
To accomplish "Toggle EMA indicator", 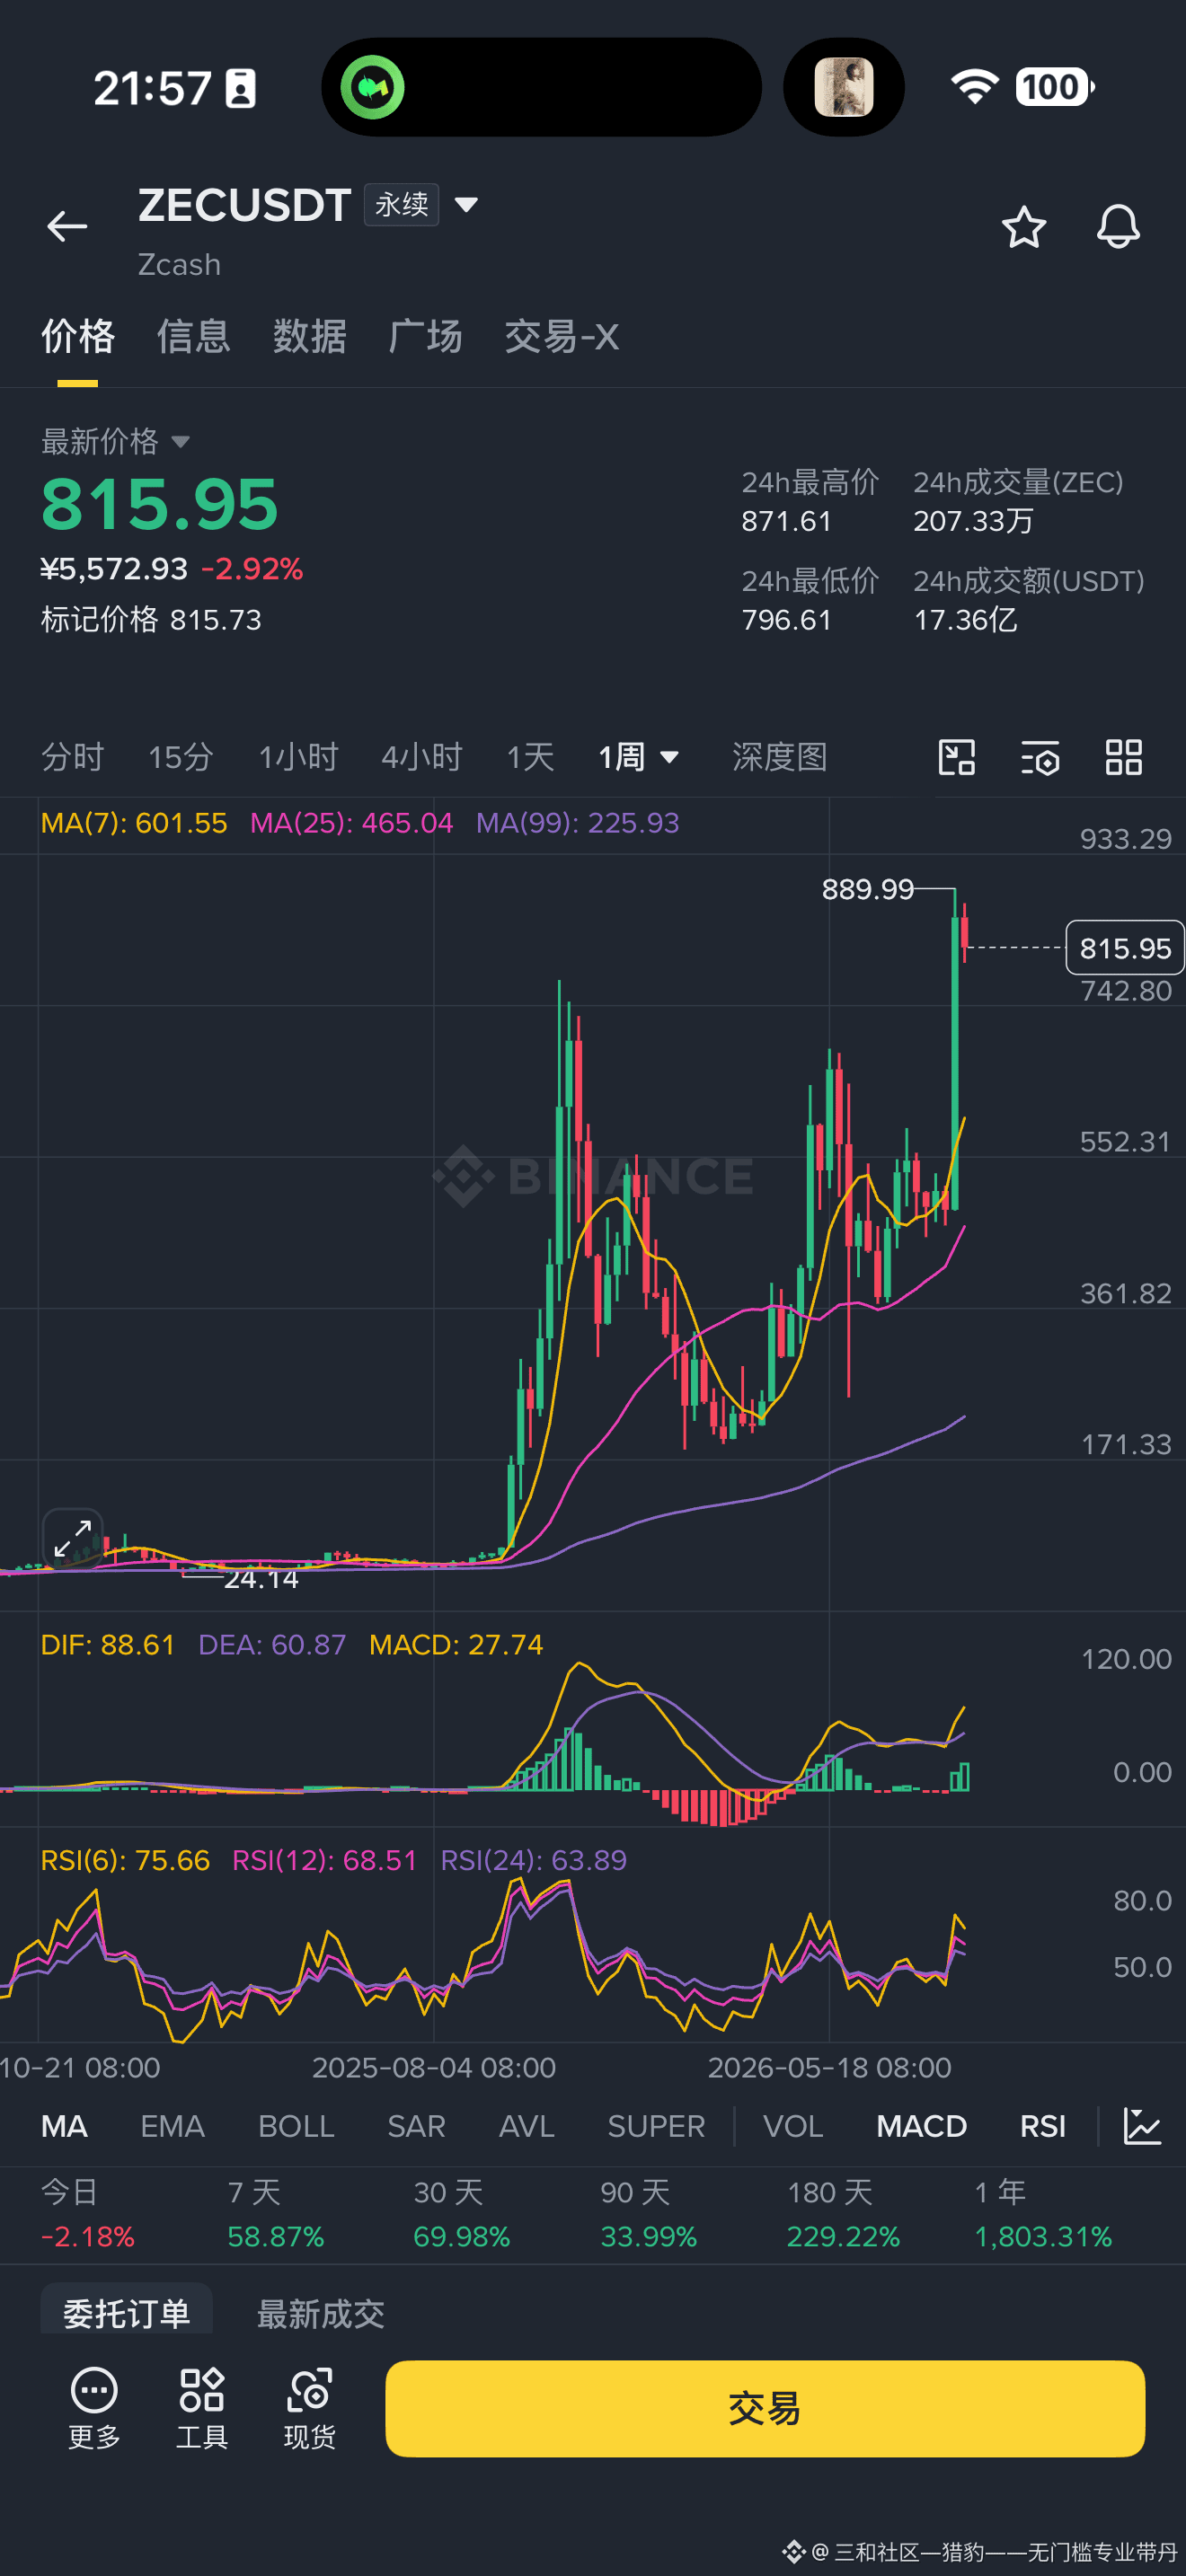I will pos(172,2126).
